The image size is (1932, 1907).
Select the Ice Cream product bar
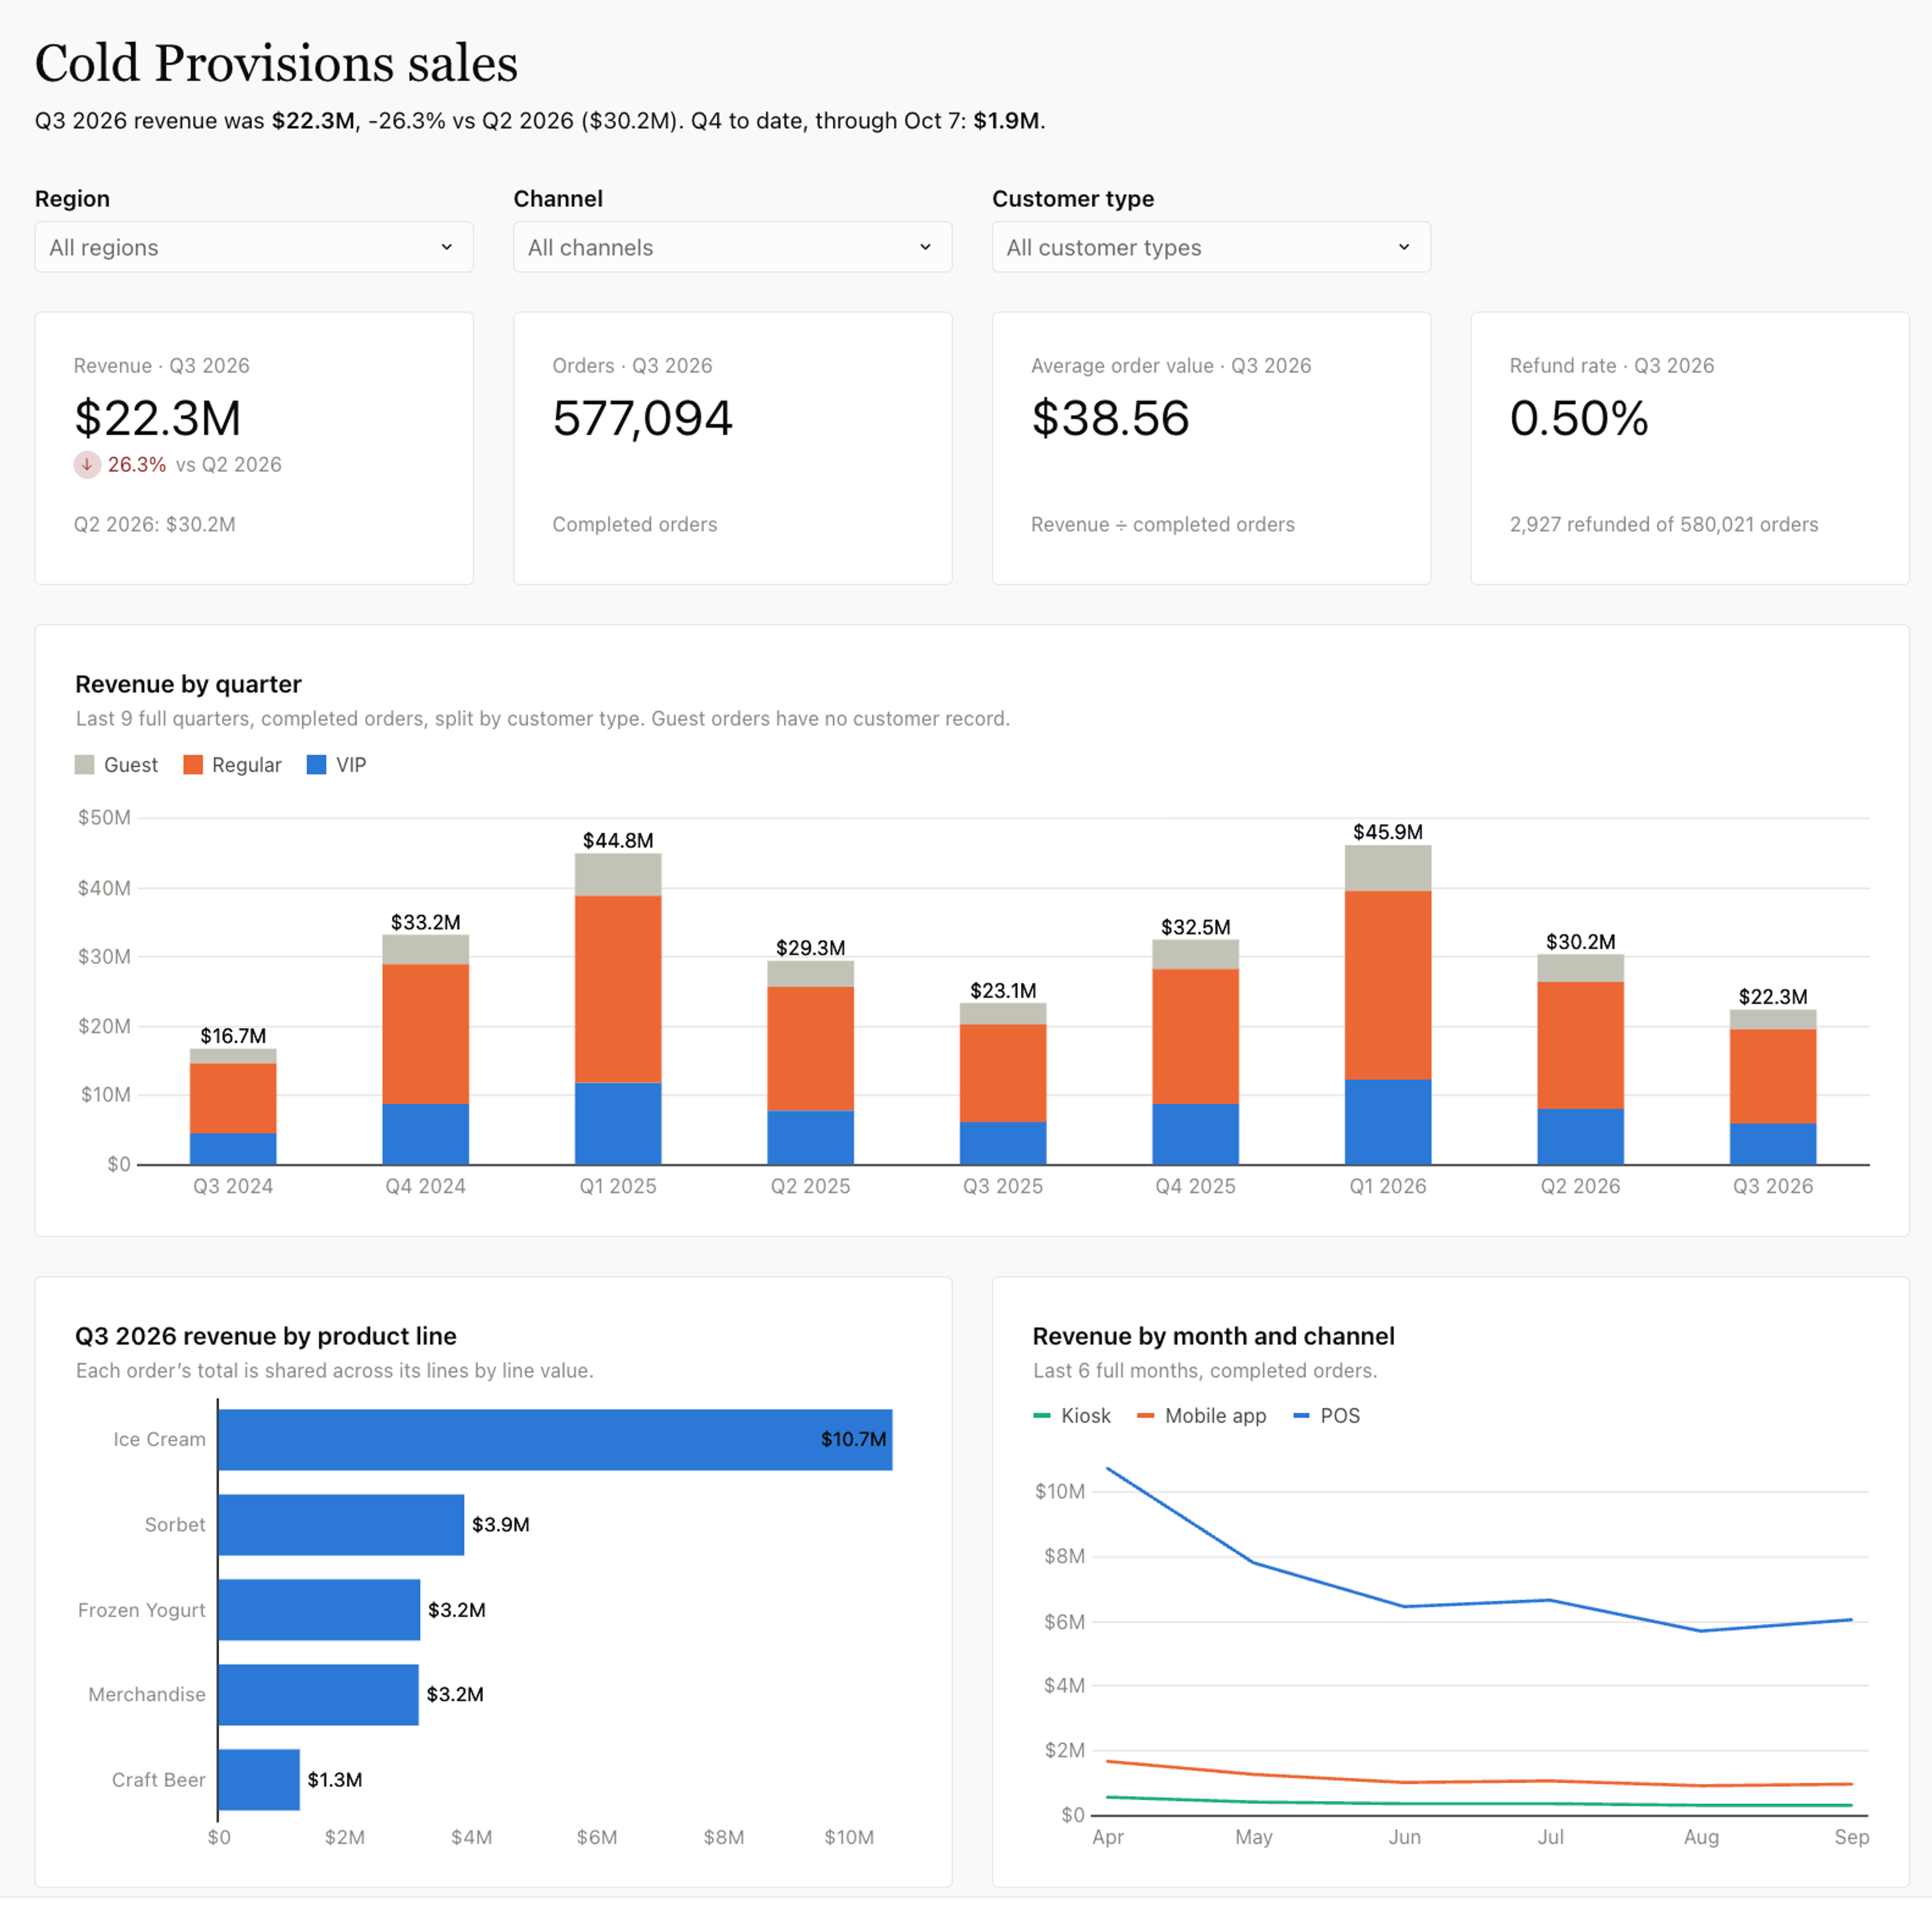(555, 1440)
